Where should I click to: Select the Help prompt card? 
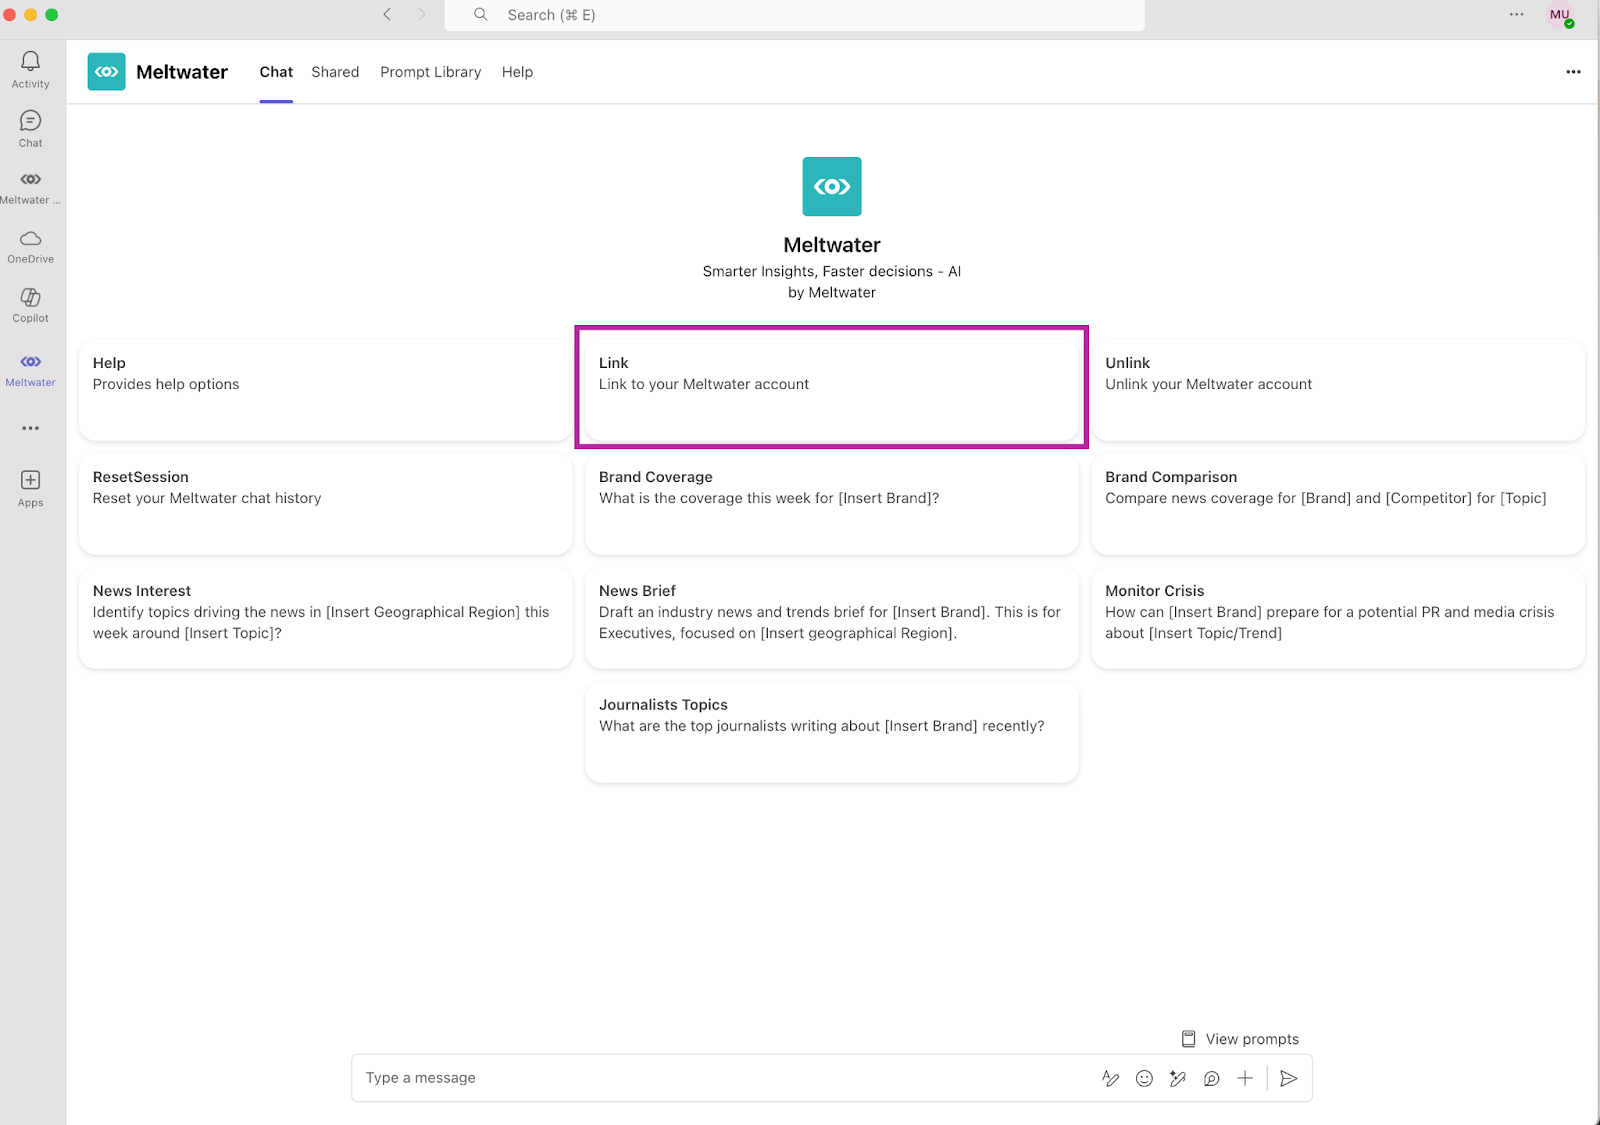point(325,390)
